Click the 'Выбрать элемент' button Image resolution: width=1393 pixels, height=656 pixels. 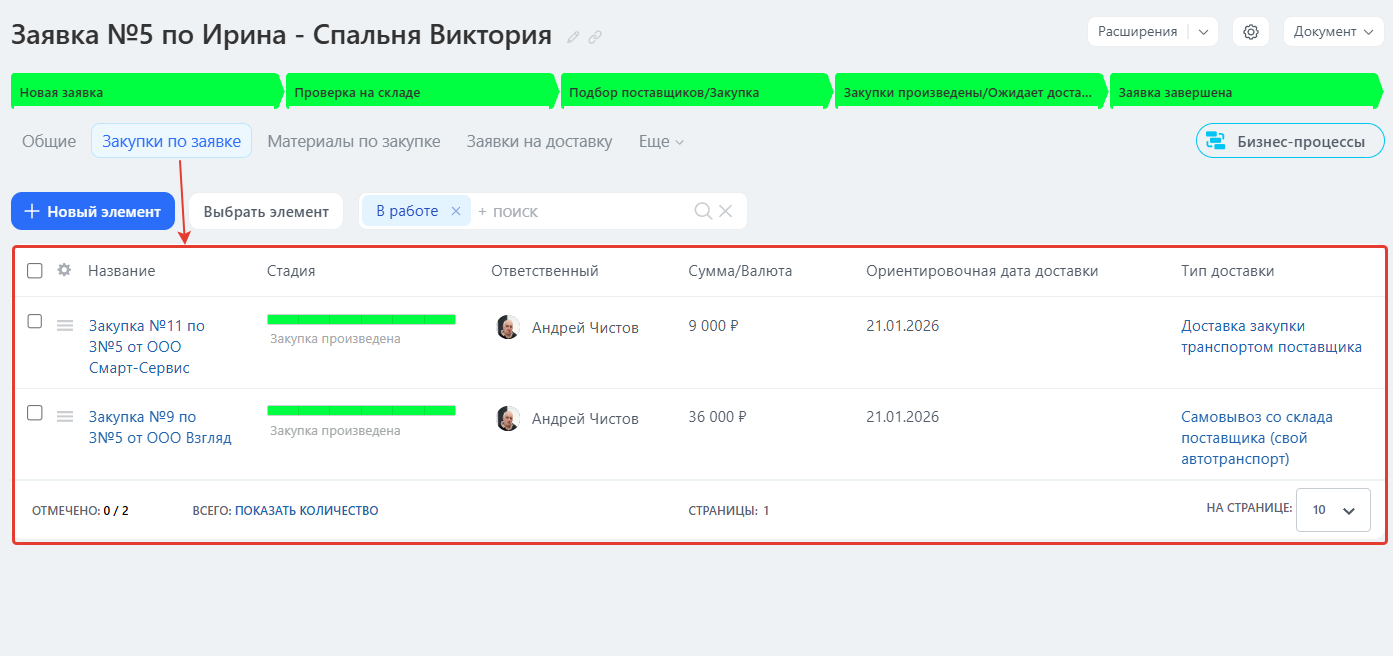pyautogui.click(x=266, y=211)
